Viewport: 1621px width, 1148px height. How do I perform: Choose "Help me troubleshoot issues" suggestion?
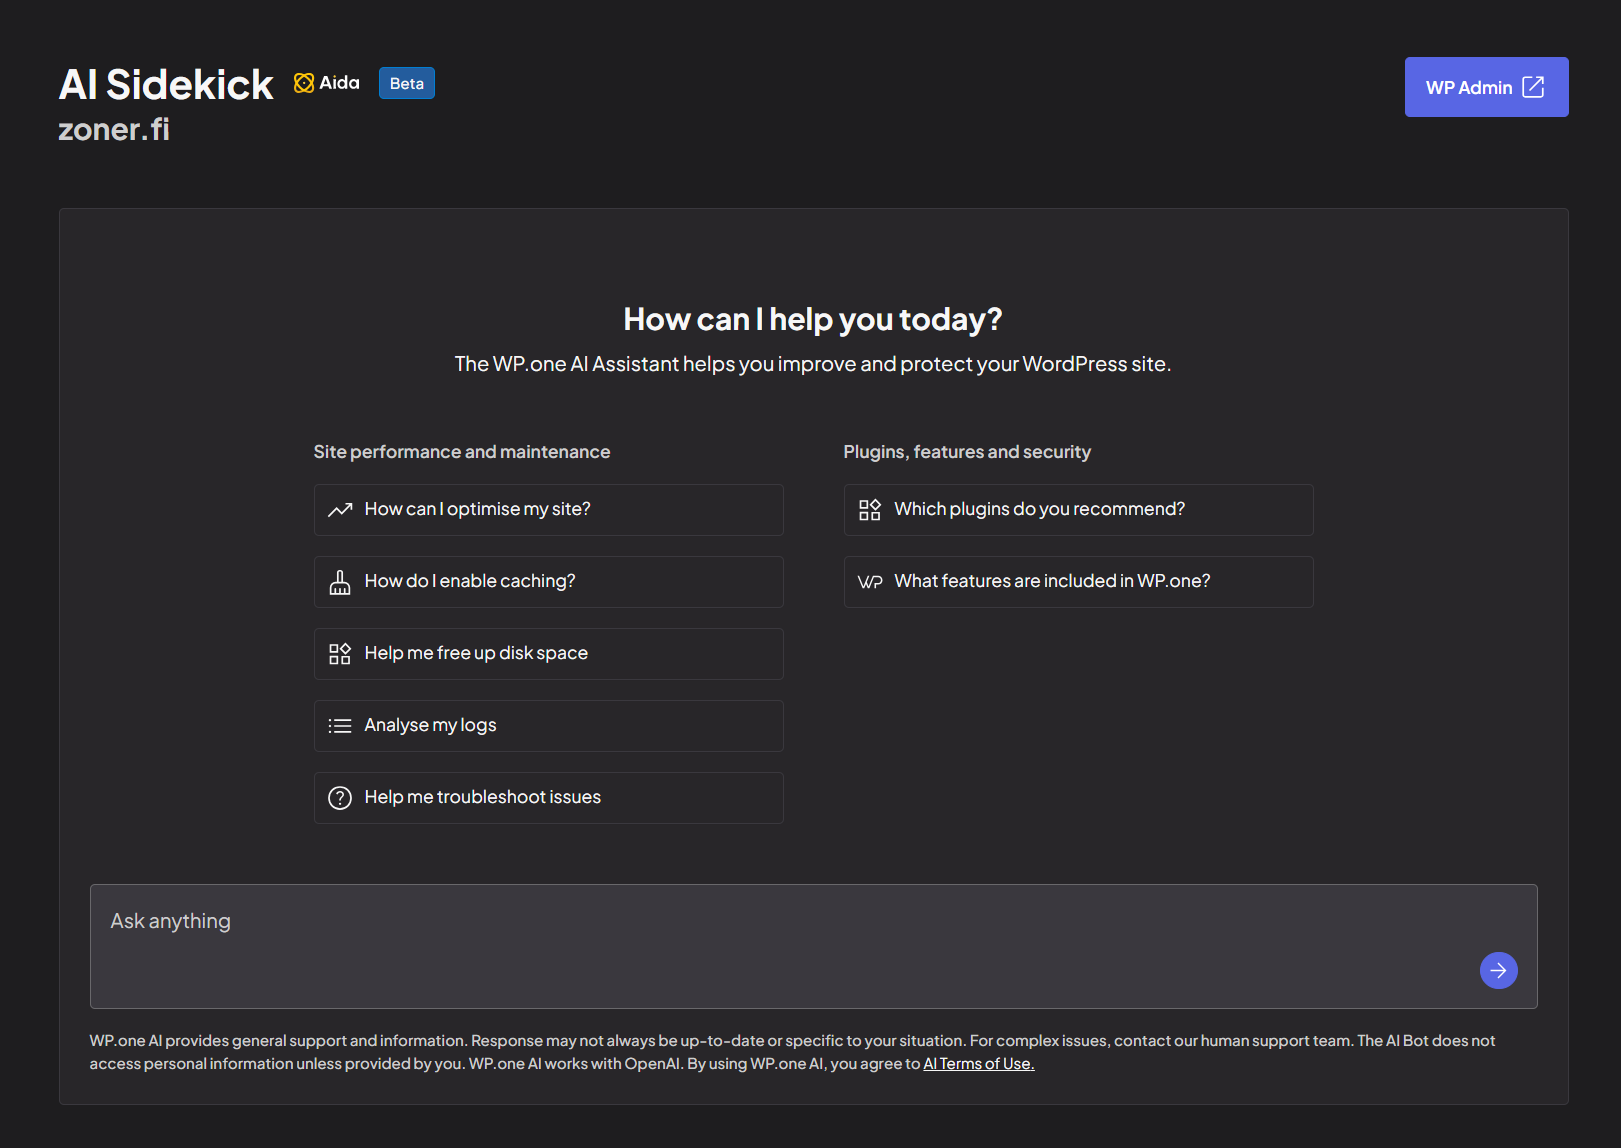548,798
